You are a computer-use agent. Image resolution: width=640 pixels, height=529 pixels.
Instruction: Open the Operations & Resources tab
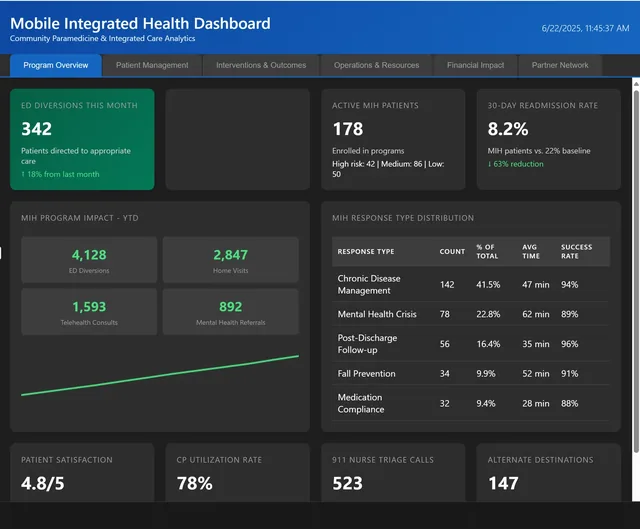(x=376, y=65)
